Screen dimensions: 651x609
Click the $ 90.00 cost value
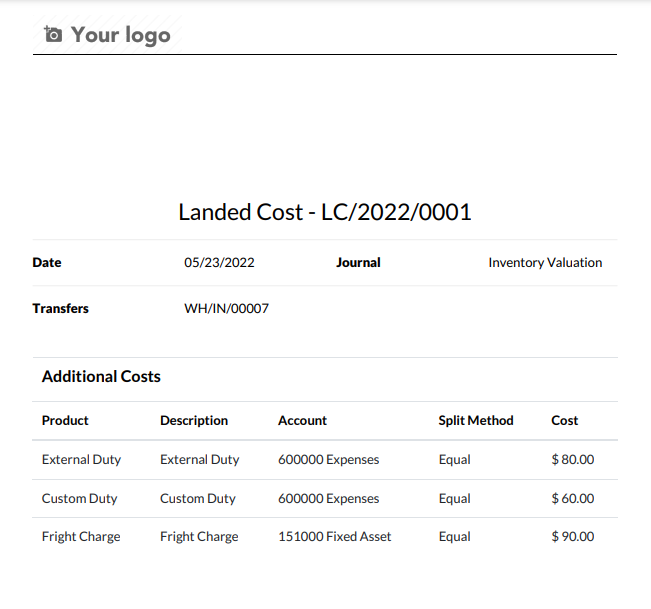(573, 536)
